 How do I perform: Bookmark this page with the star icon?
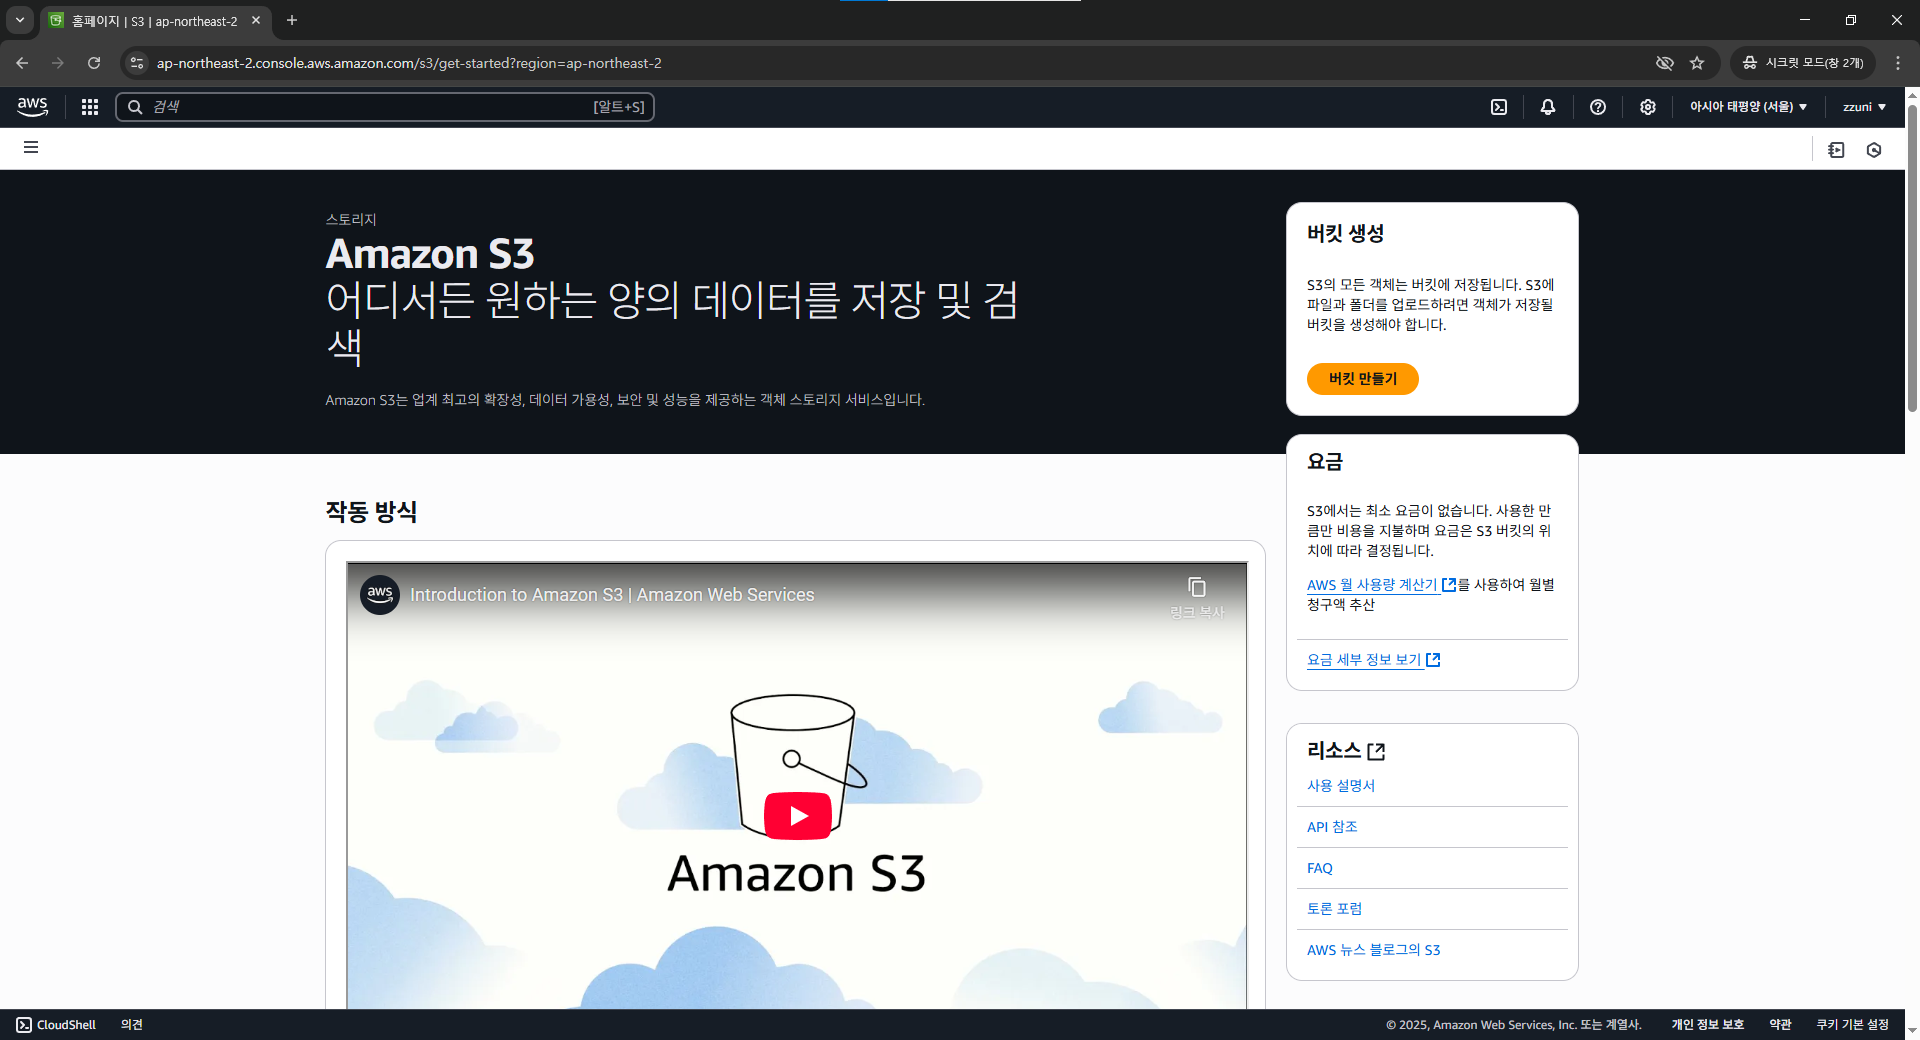pos(1697,63)
